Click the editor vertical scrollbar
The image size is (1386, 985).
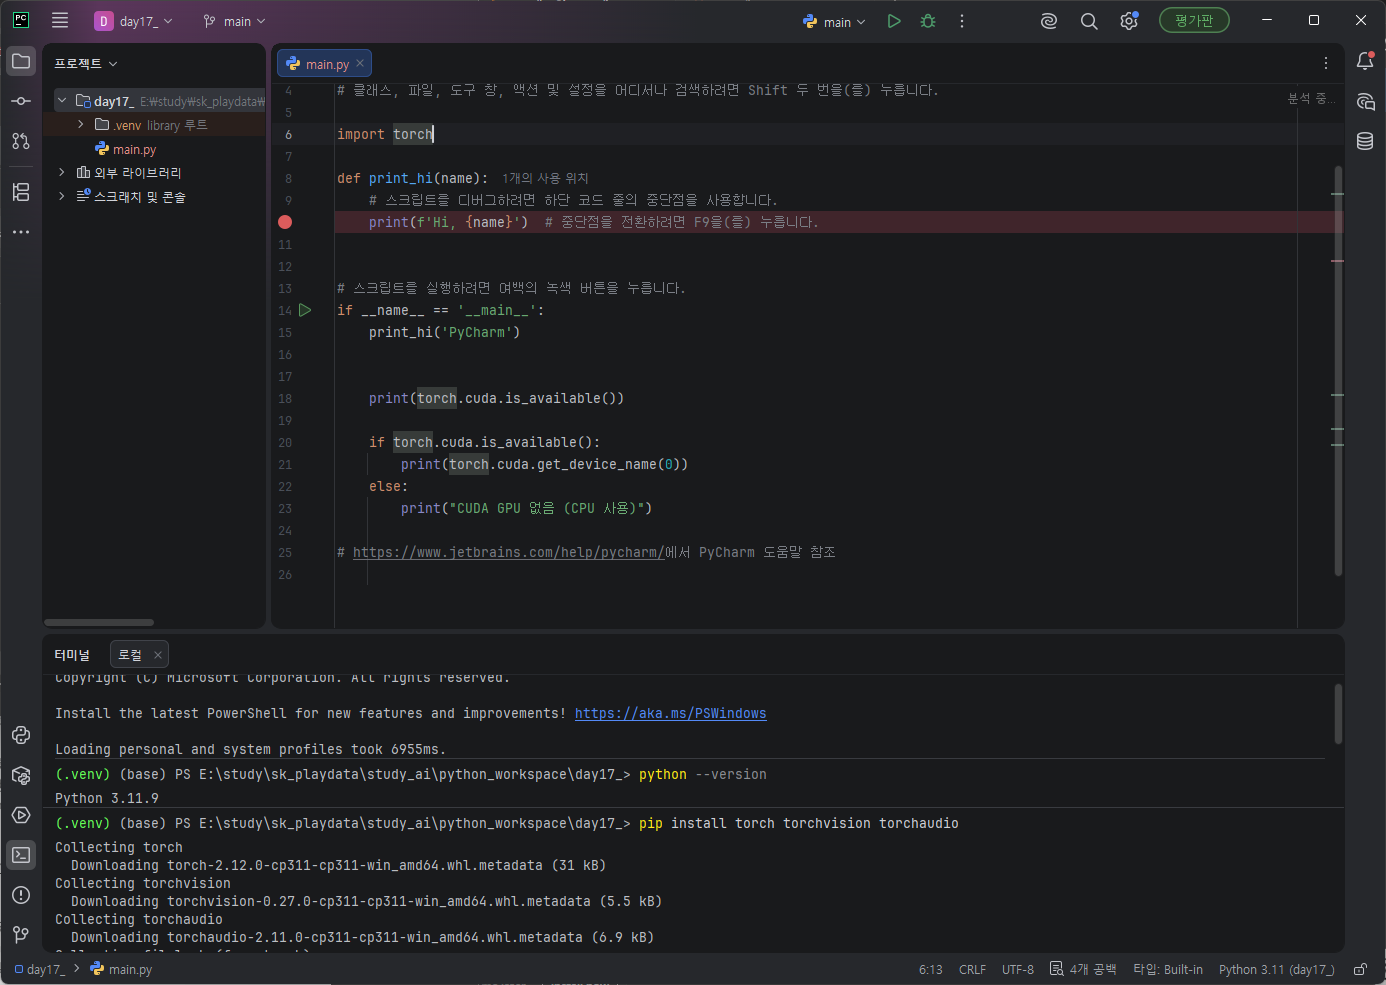tap(1338, 370)
